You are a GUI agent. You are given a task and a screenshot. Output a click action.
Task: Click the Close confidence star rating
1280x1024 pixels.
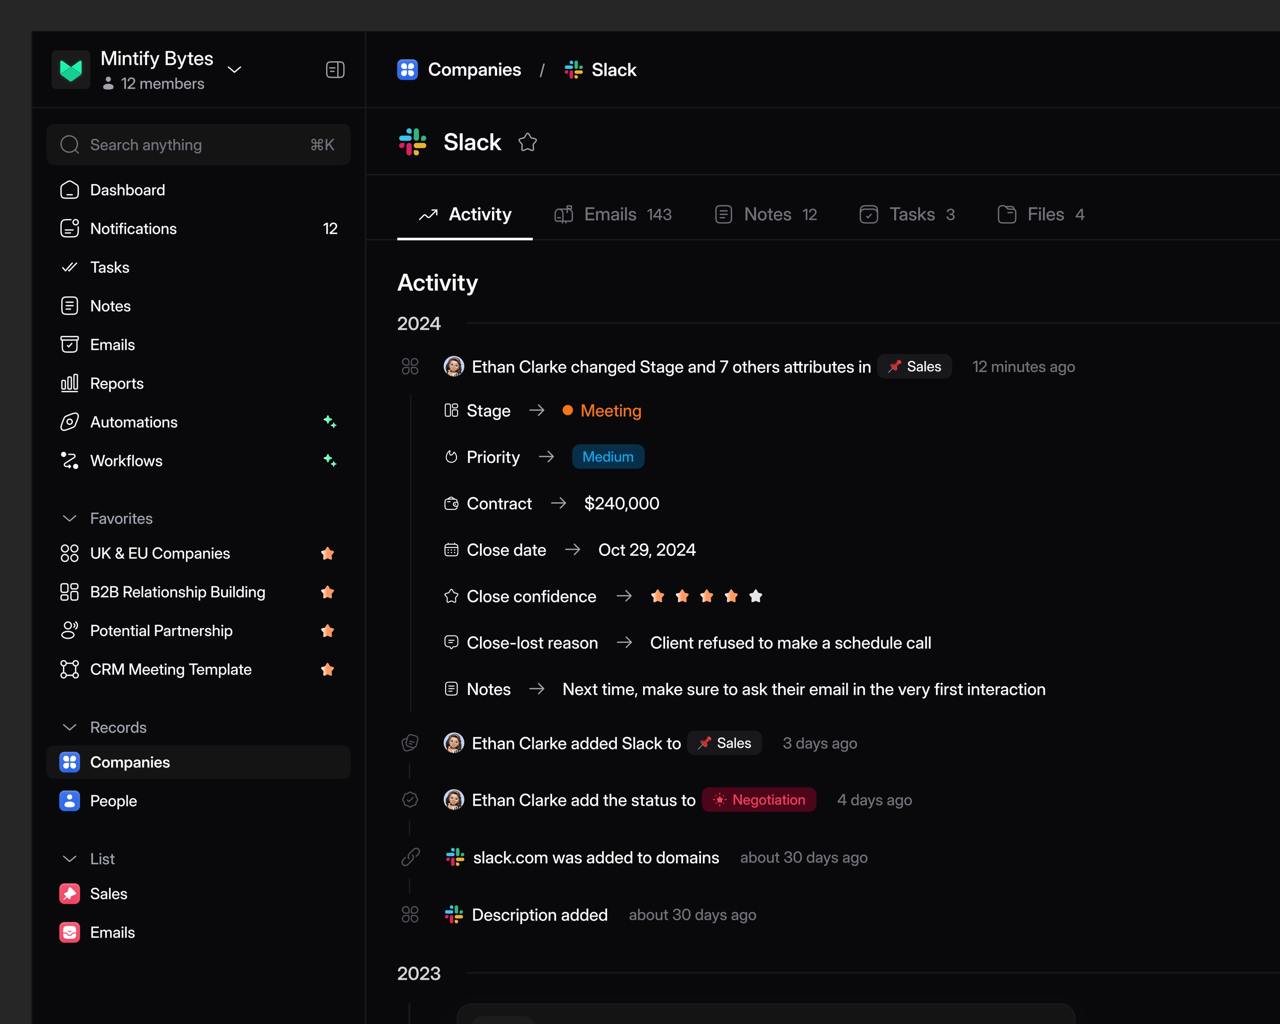[x=706, y=596]
